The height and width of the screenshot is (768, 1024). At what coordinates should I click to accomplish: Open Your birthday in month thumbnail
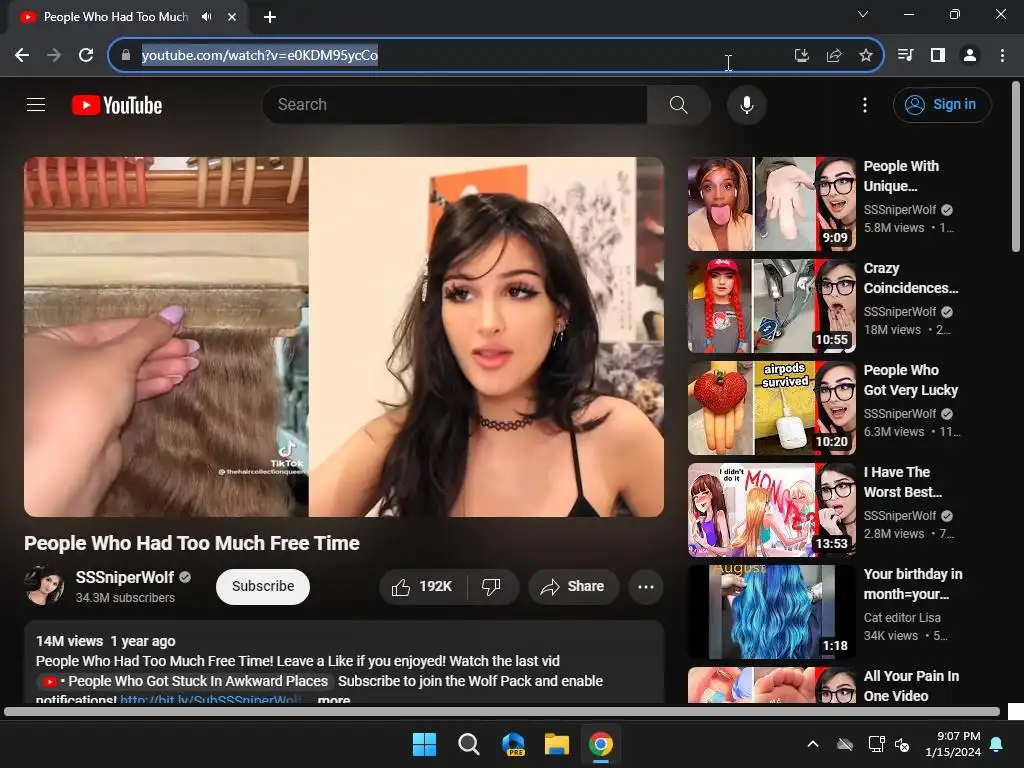(771, 612)
